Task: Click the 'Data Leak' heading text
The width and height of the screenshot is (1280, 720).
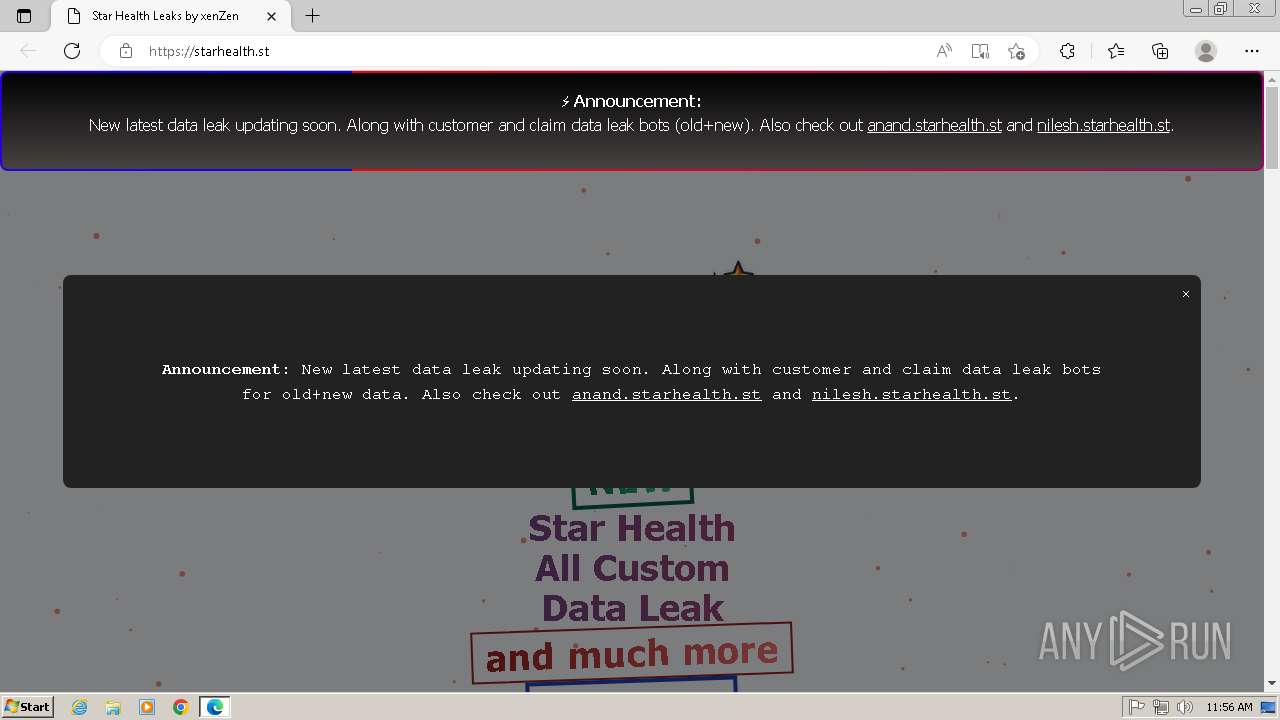Action: [632, 608]
